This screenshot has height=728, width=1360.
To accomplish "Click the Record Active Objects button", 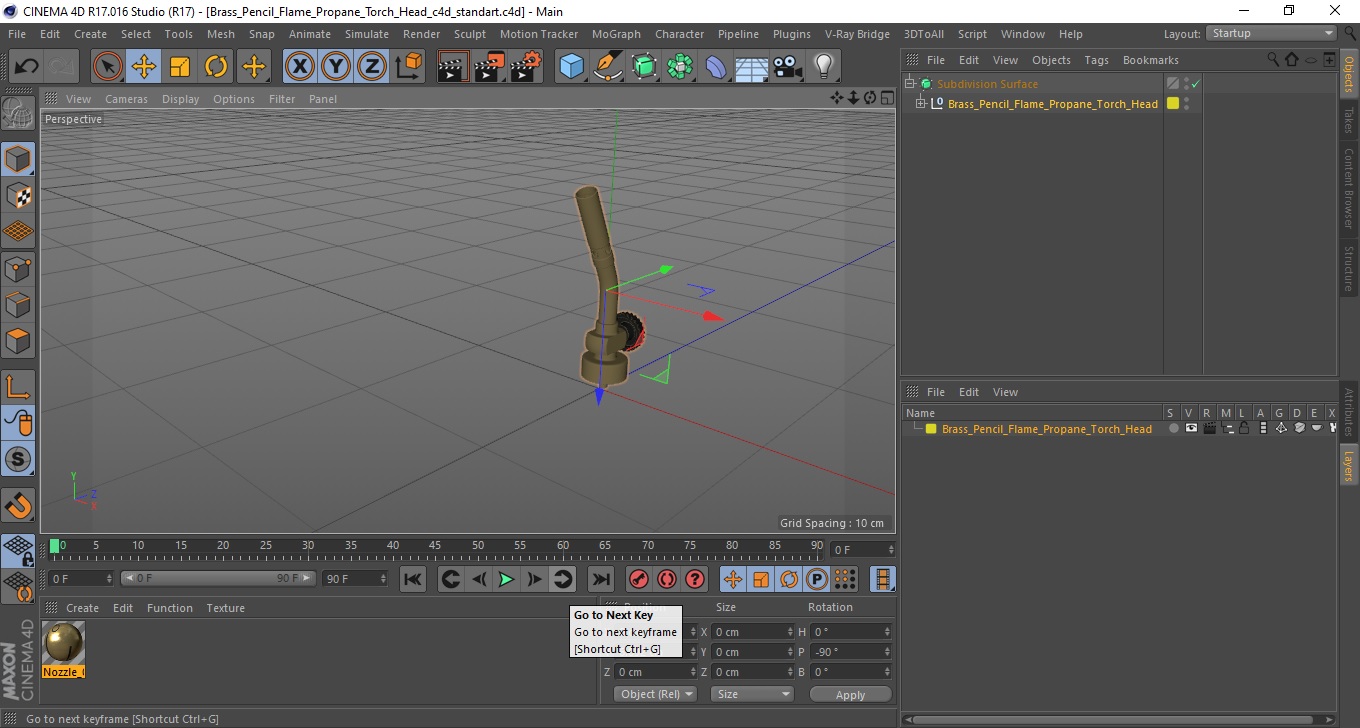I will coord(639,579).
